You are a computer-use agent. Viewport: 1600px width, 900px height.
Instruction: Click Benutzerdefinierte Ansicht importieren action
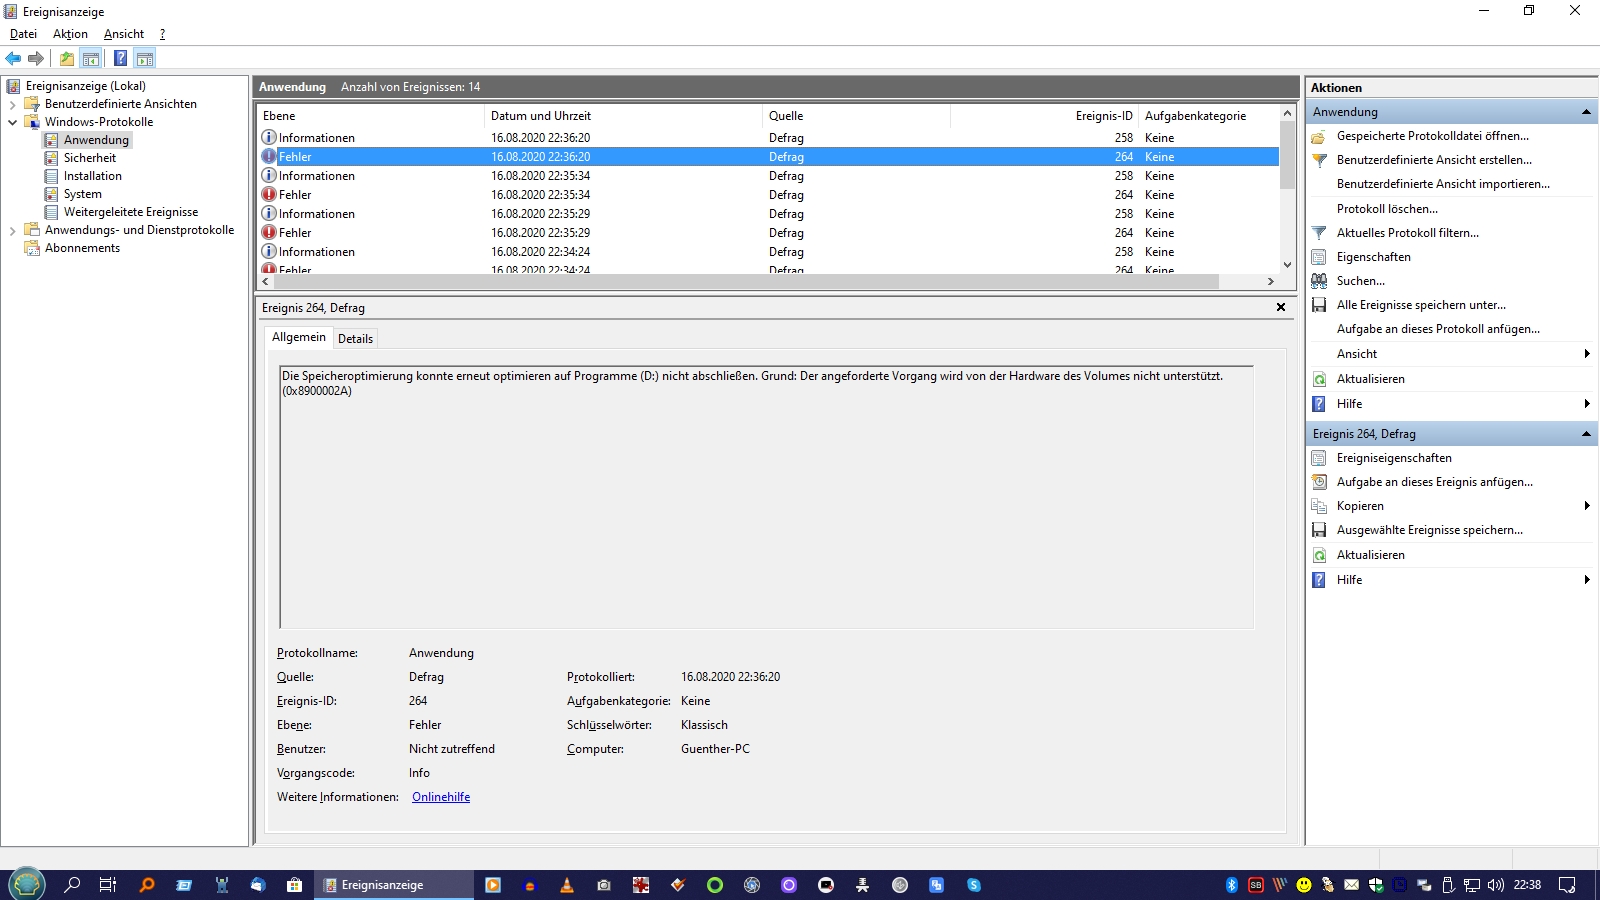[x=1443, y=184]
